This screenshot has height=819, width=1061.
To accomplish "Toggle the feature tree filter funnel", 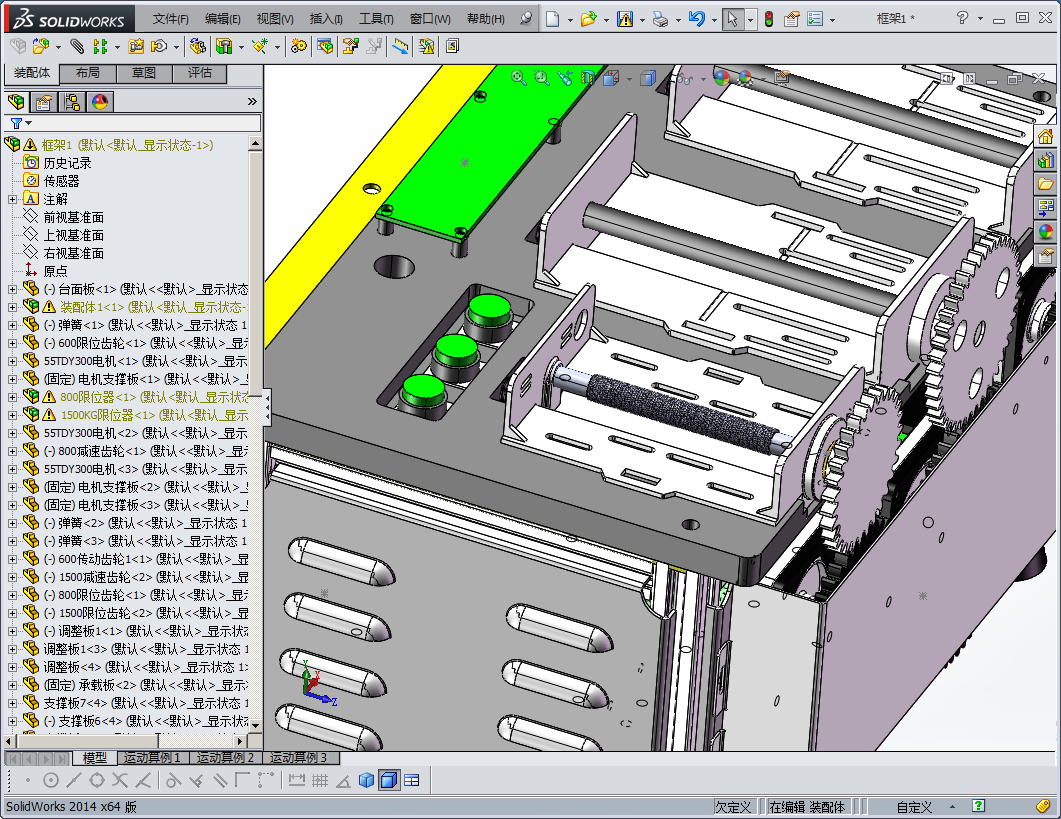I will [16, 123].
